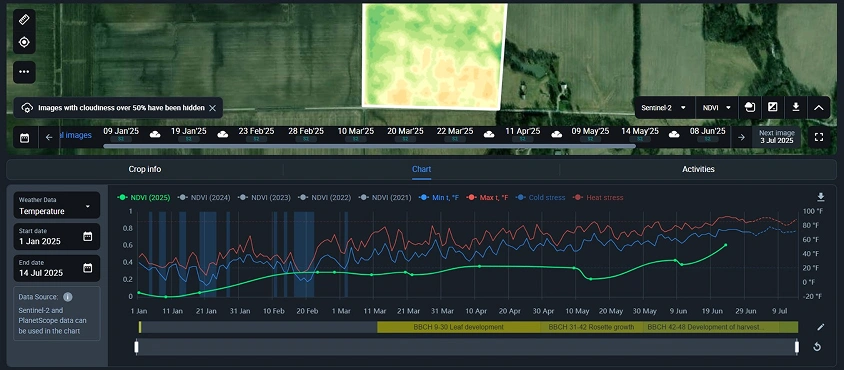Click the Data Source info icon
Viewport: 844px width, 370px height.
pyautogui.click(x=67, y=297)
